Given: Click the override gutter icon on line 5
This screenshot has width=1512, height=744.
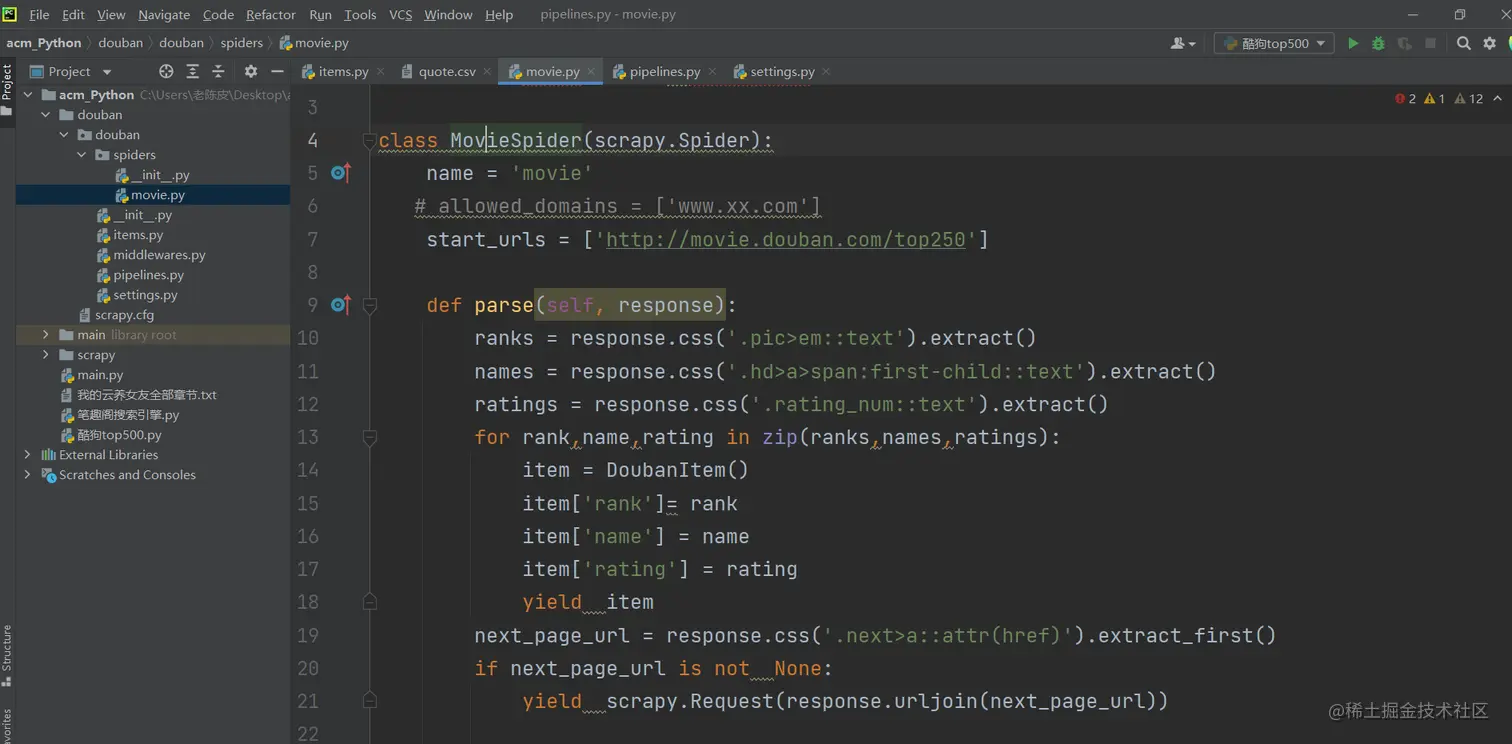Looking at the screenshot, I should pos(340,173).
